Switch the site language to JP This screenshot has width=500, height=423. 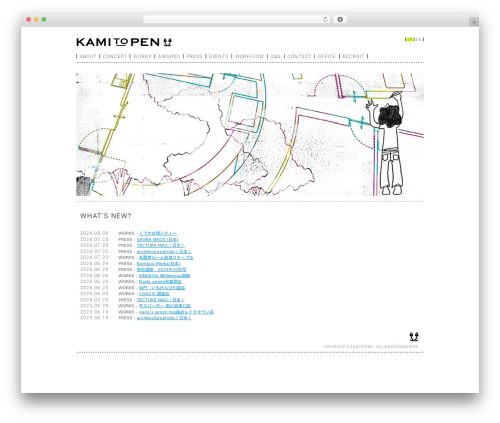pos(410,39)
